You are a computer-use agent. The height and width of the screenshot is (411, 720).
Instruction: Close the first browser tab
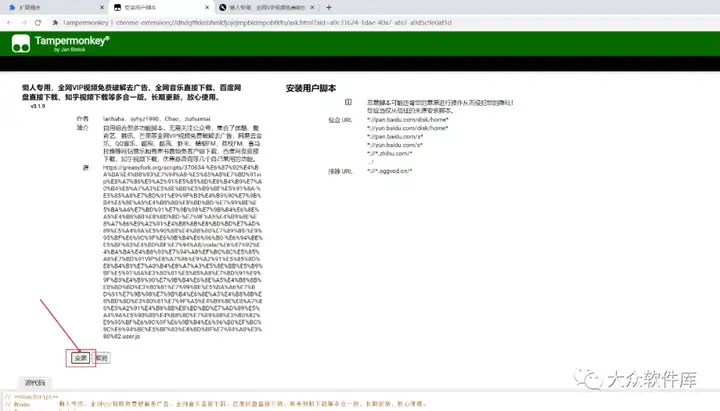102,7
